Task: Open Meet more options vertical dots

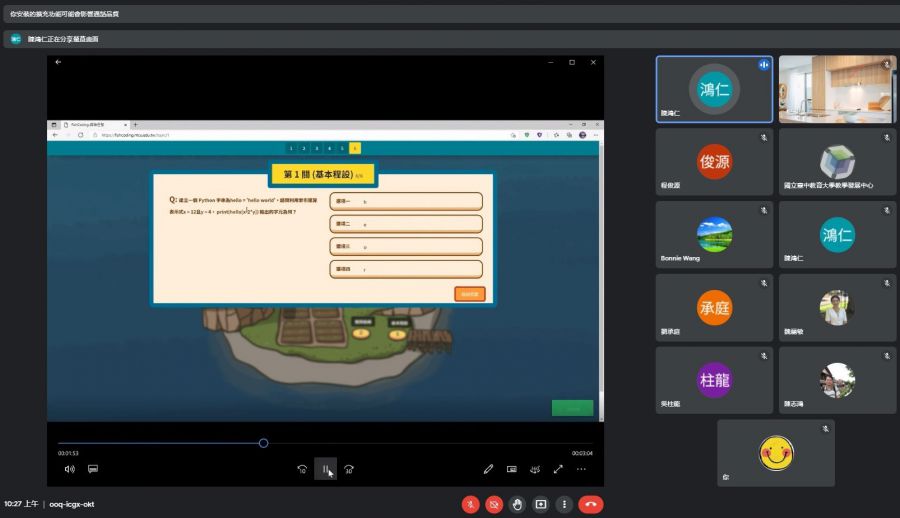Action: coord(564,504)
